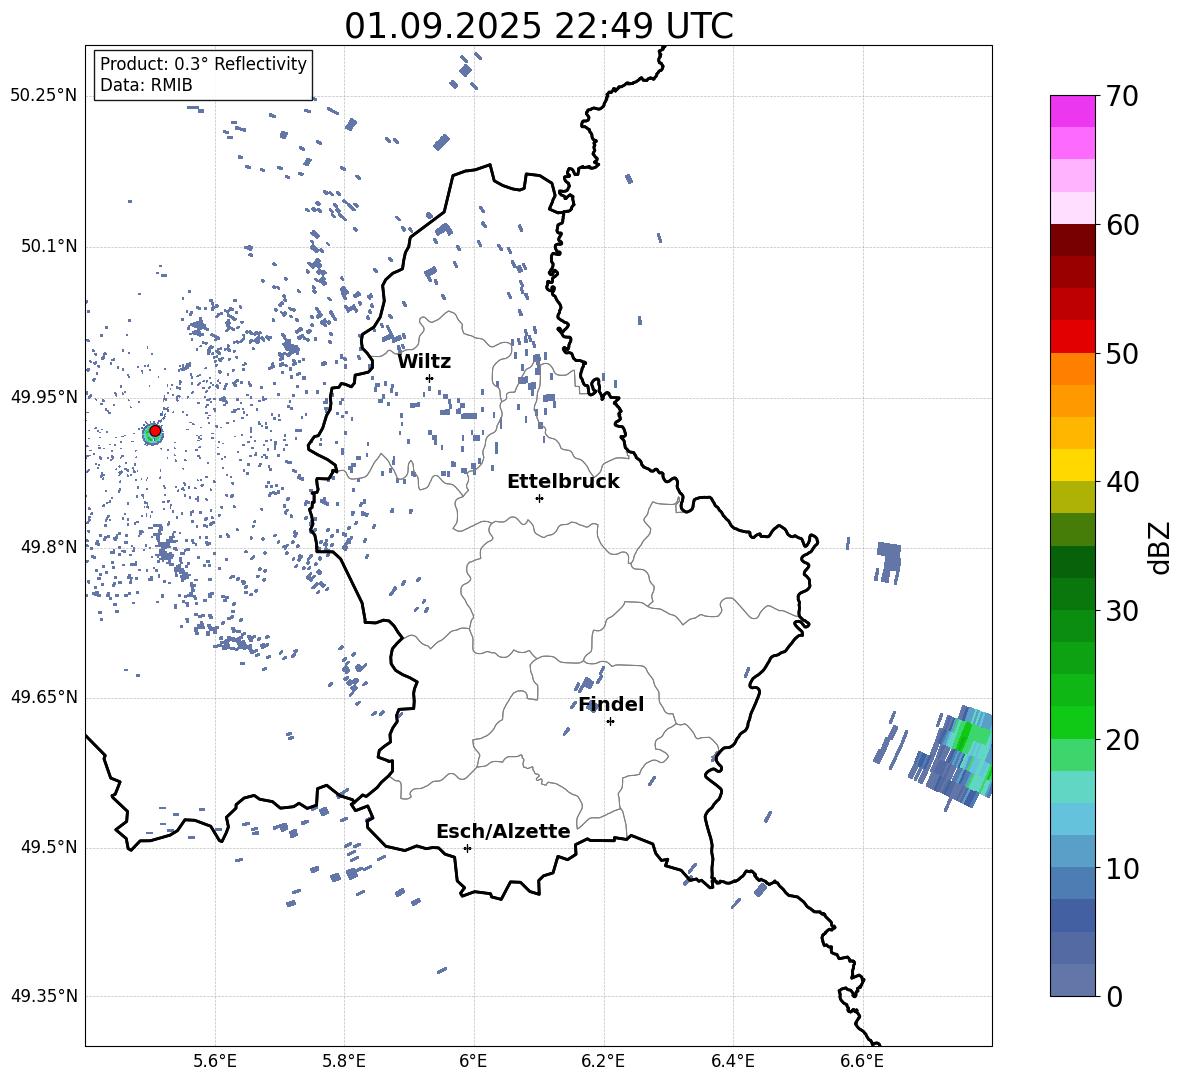Click the Ettelbruck city label

point(563,482)
